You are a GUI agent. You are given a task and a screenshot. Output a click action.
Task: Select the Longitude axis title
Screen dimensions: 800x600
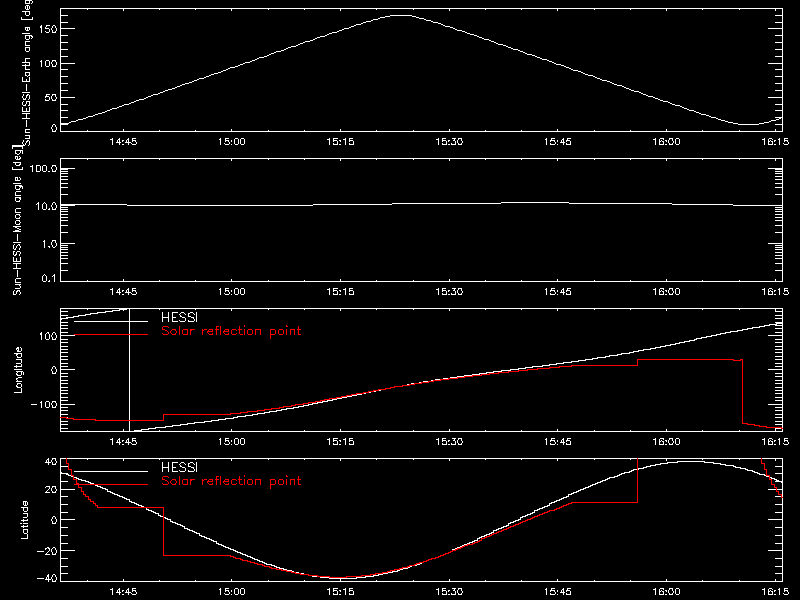click(18, 370)
